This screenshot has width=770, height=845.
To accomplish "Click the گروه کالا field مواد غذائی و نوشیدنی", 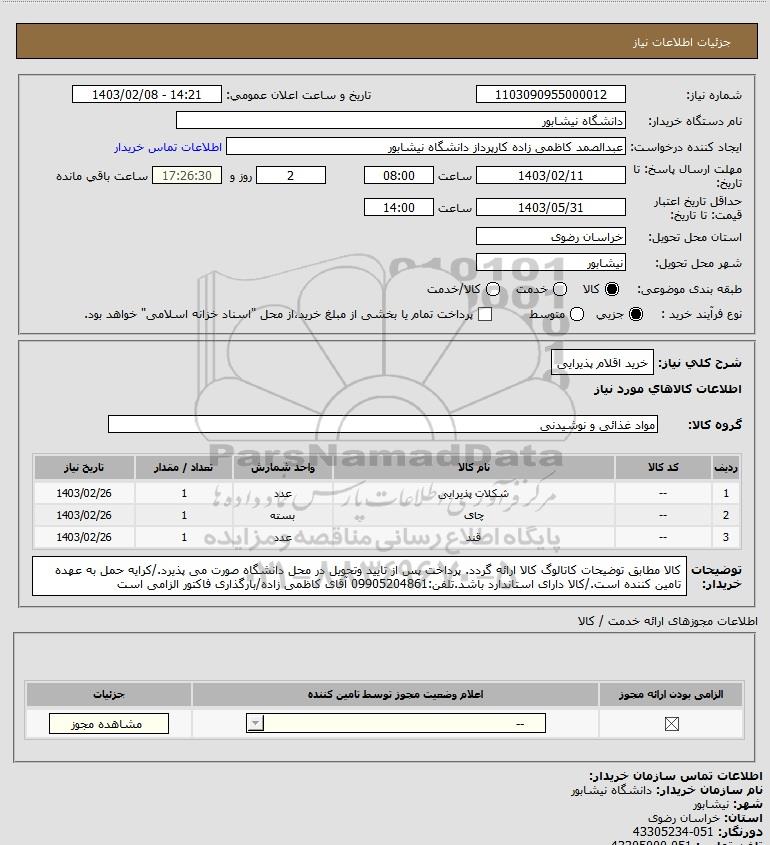I will tap(383, 424).
